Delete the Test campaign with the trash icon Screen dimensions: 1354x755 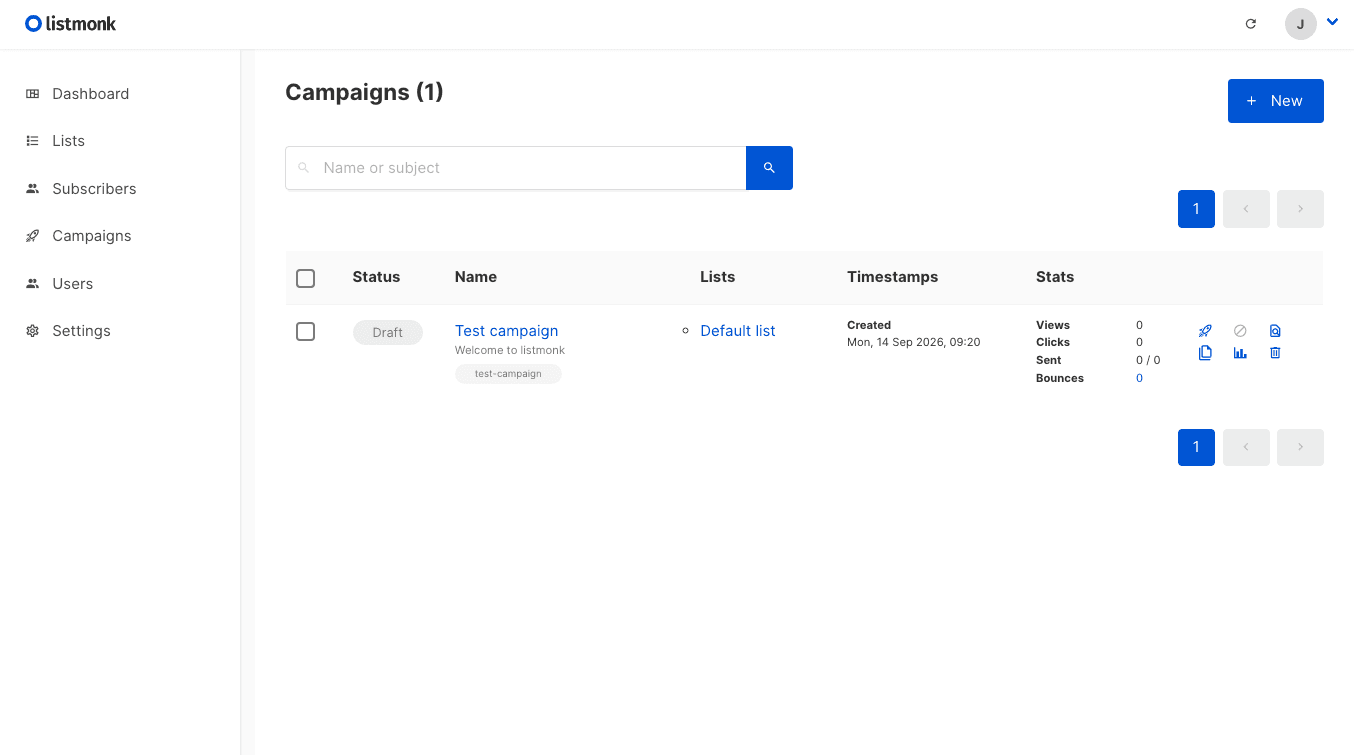coord(1275,353)
